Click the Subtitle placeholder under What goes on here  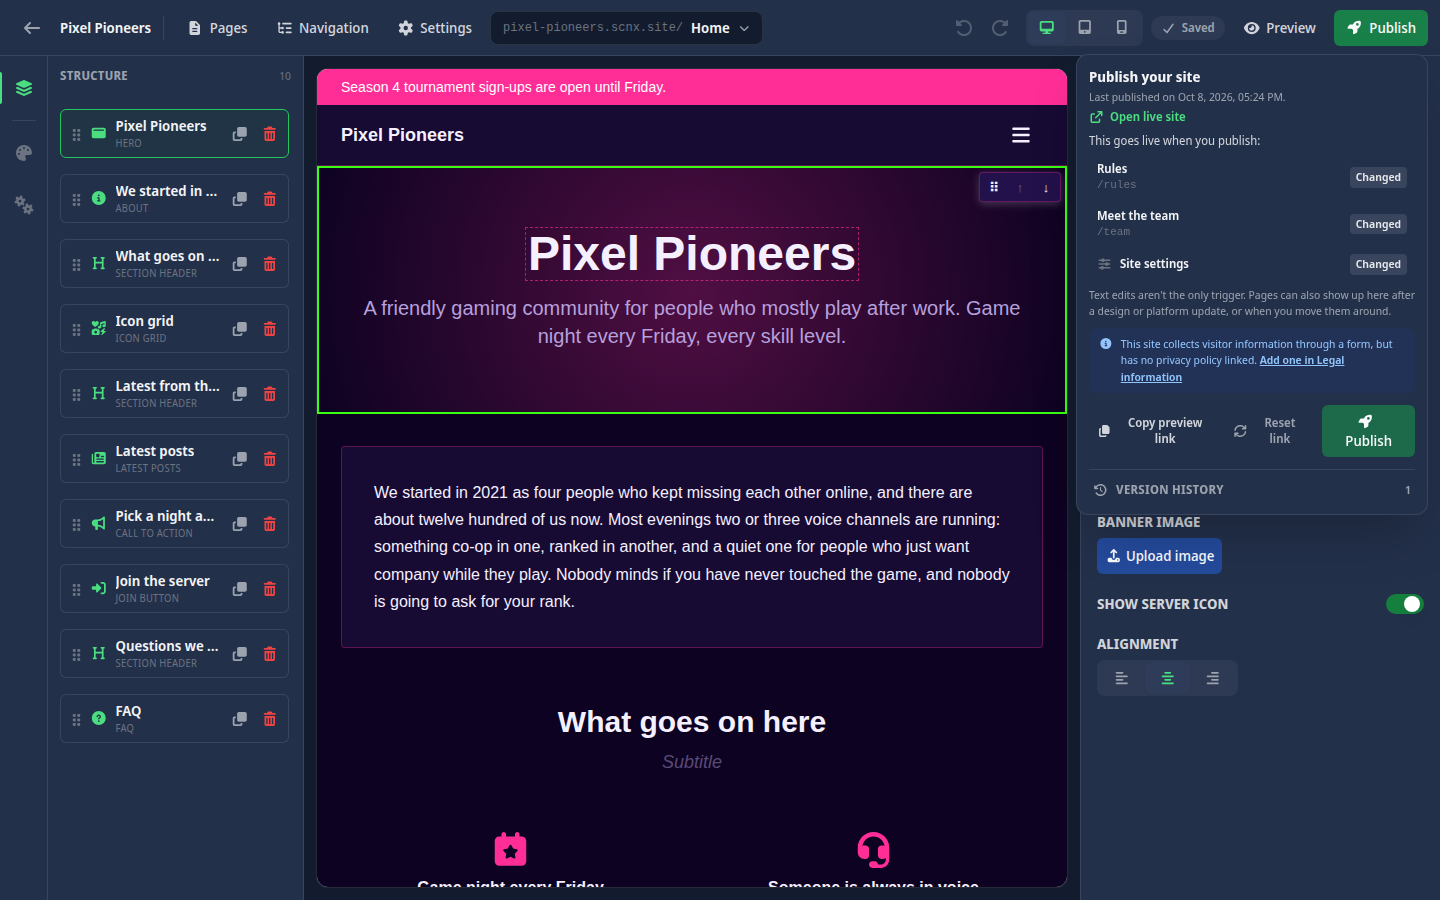(692, 762)
